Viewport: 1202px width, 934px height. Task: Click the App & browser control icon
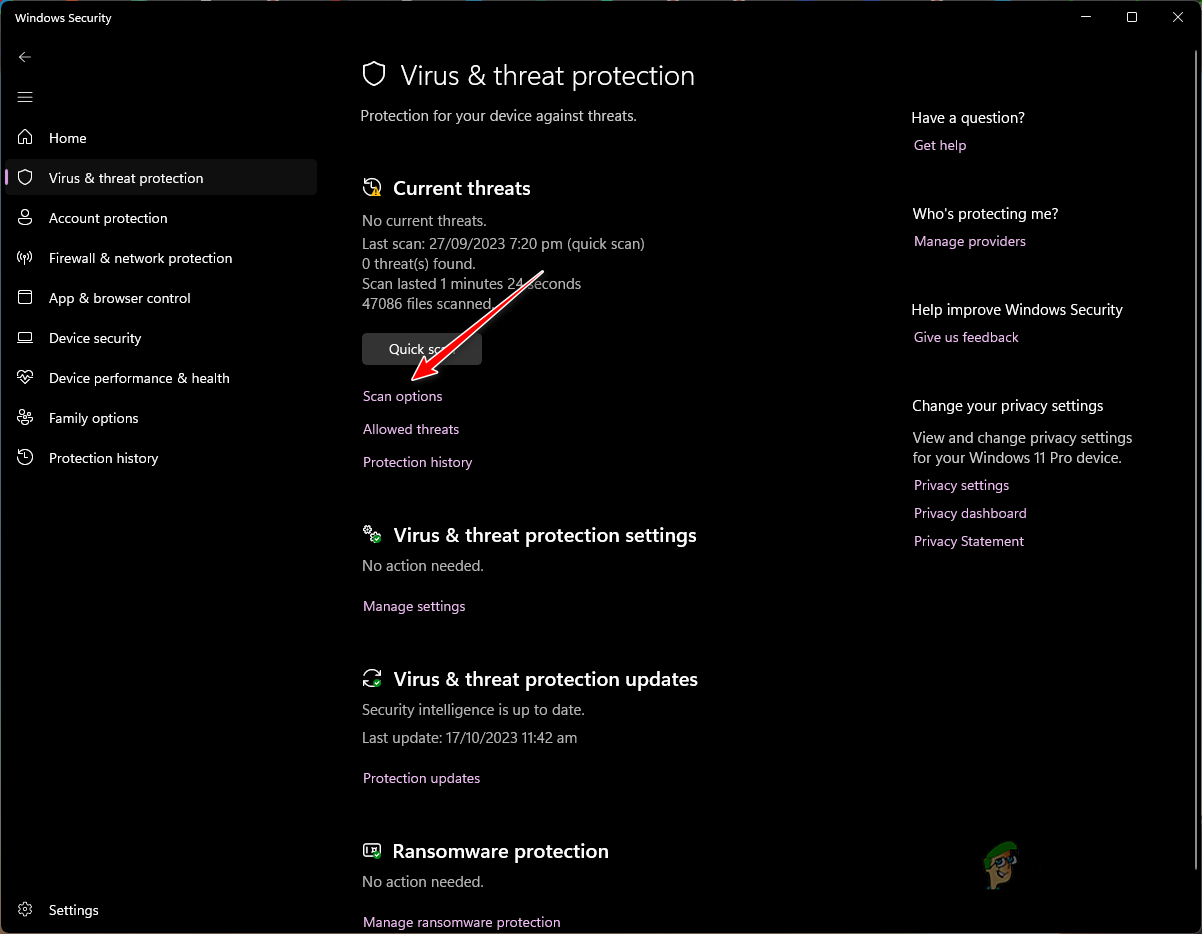[x=26, y=298]
